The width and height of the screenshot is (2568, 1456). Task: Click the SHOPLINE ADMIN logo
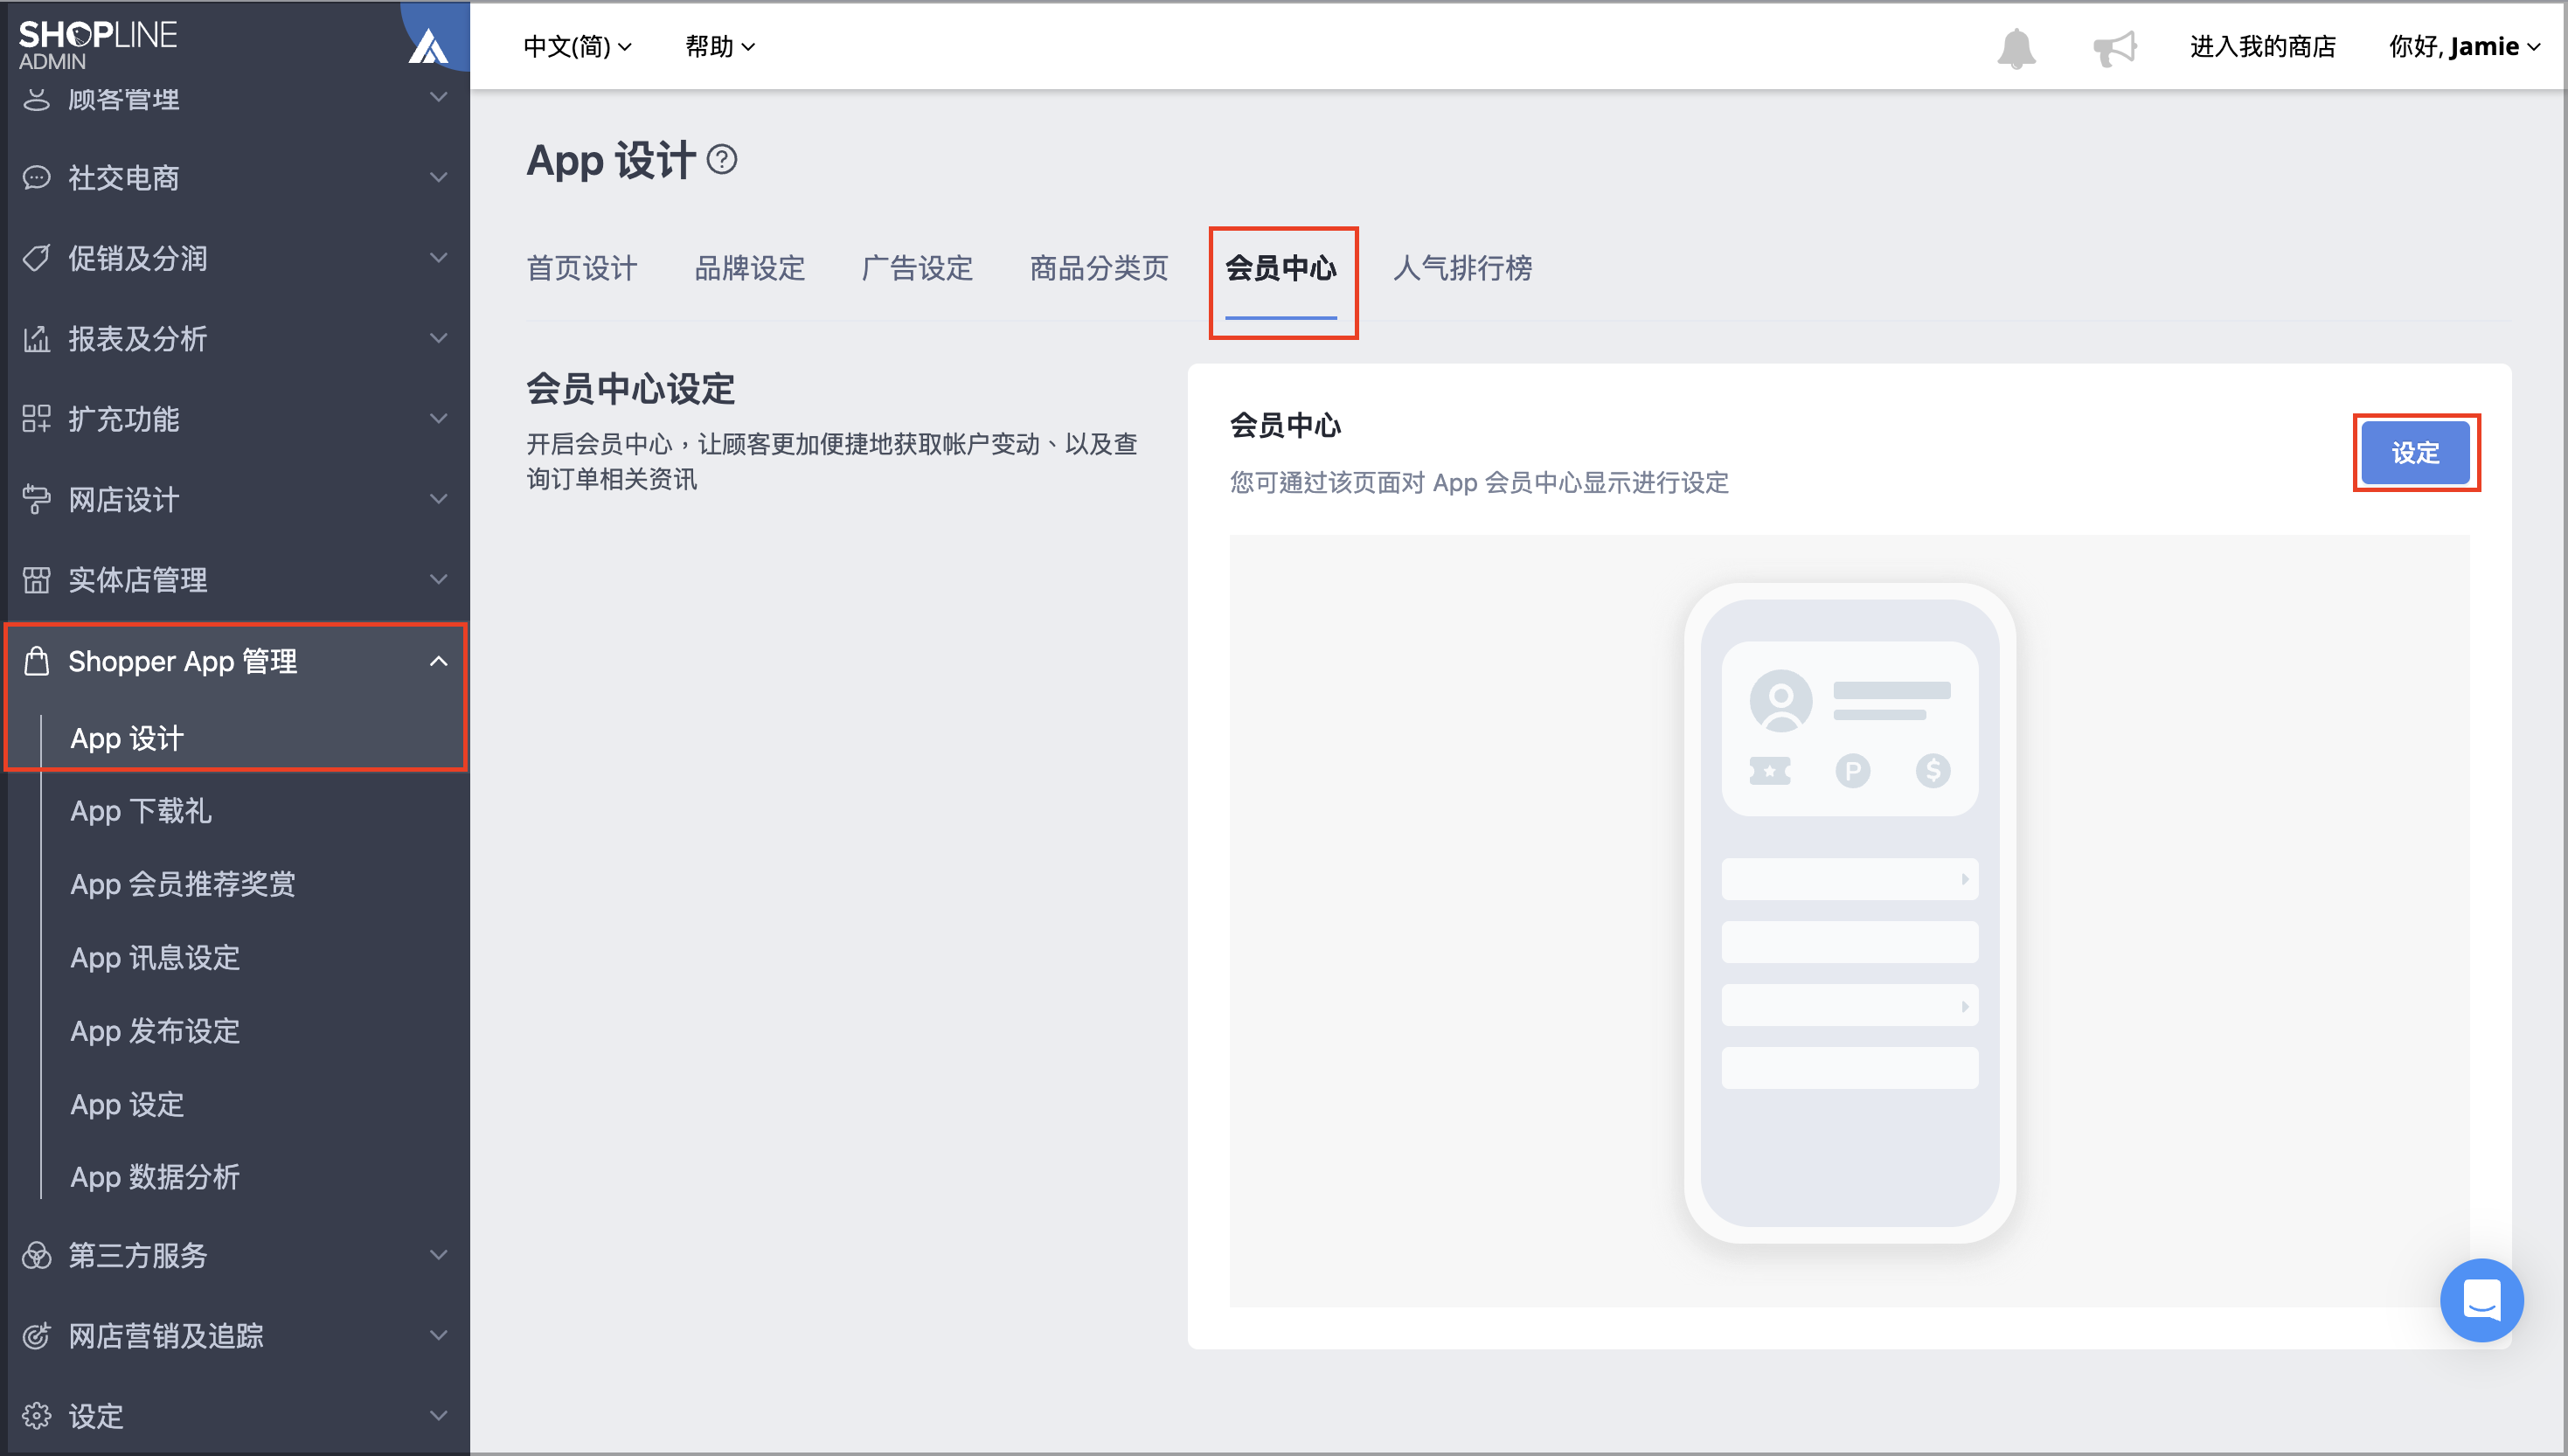(98, 45)
